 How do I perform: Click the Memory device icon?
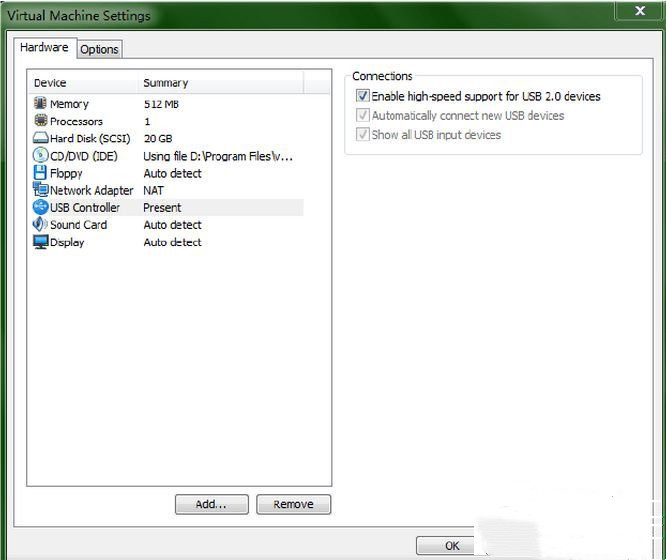(x=41, y=103)
